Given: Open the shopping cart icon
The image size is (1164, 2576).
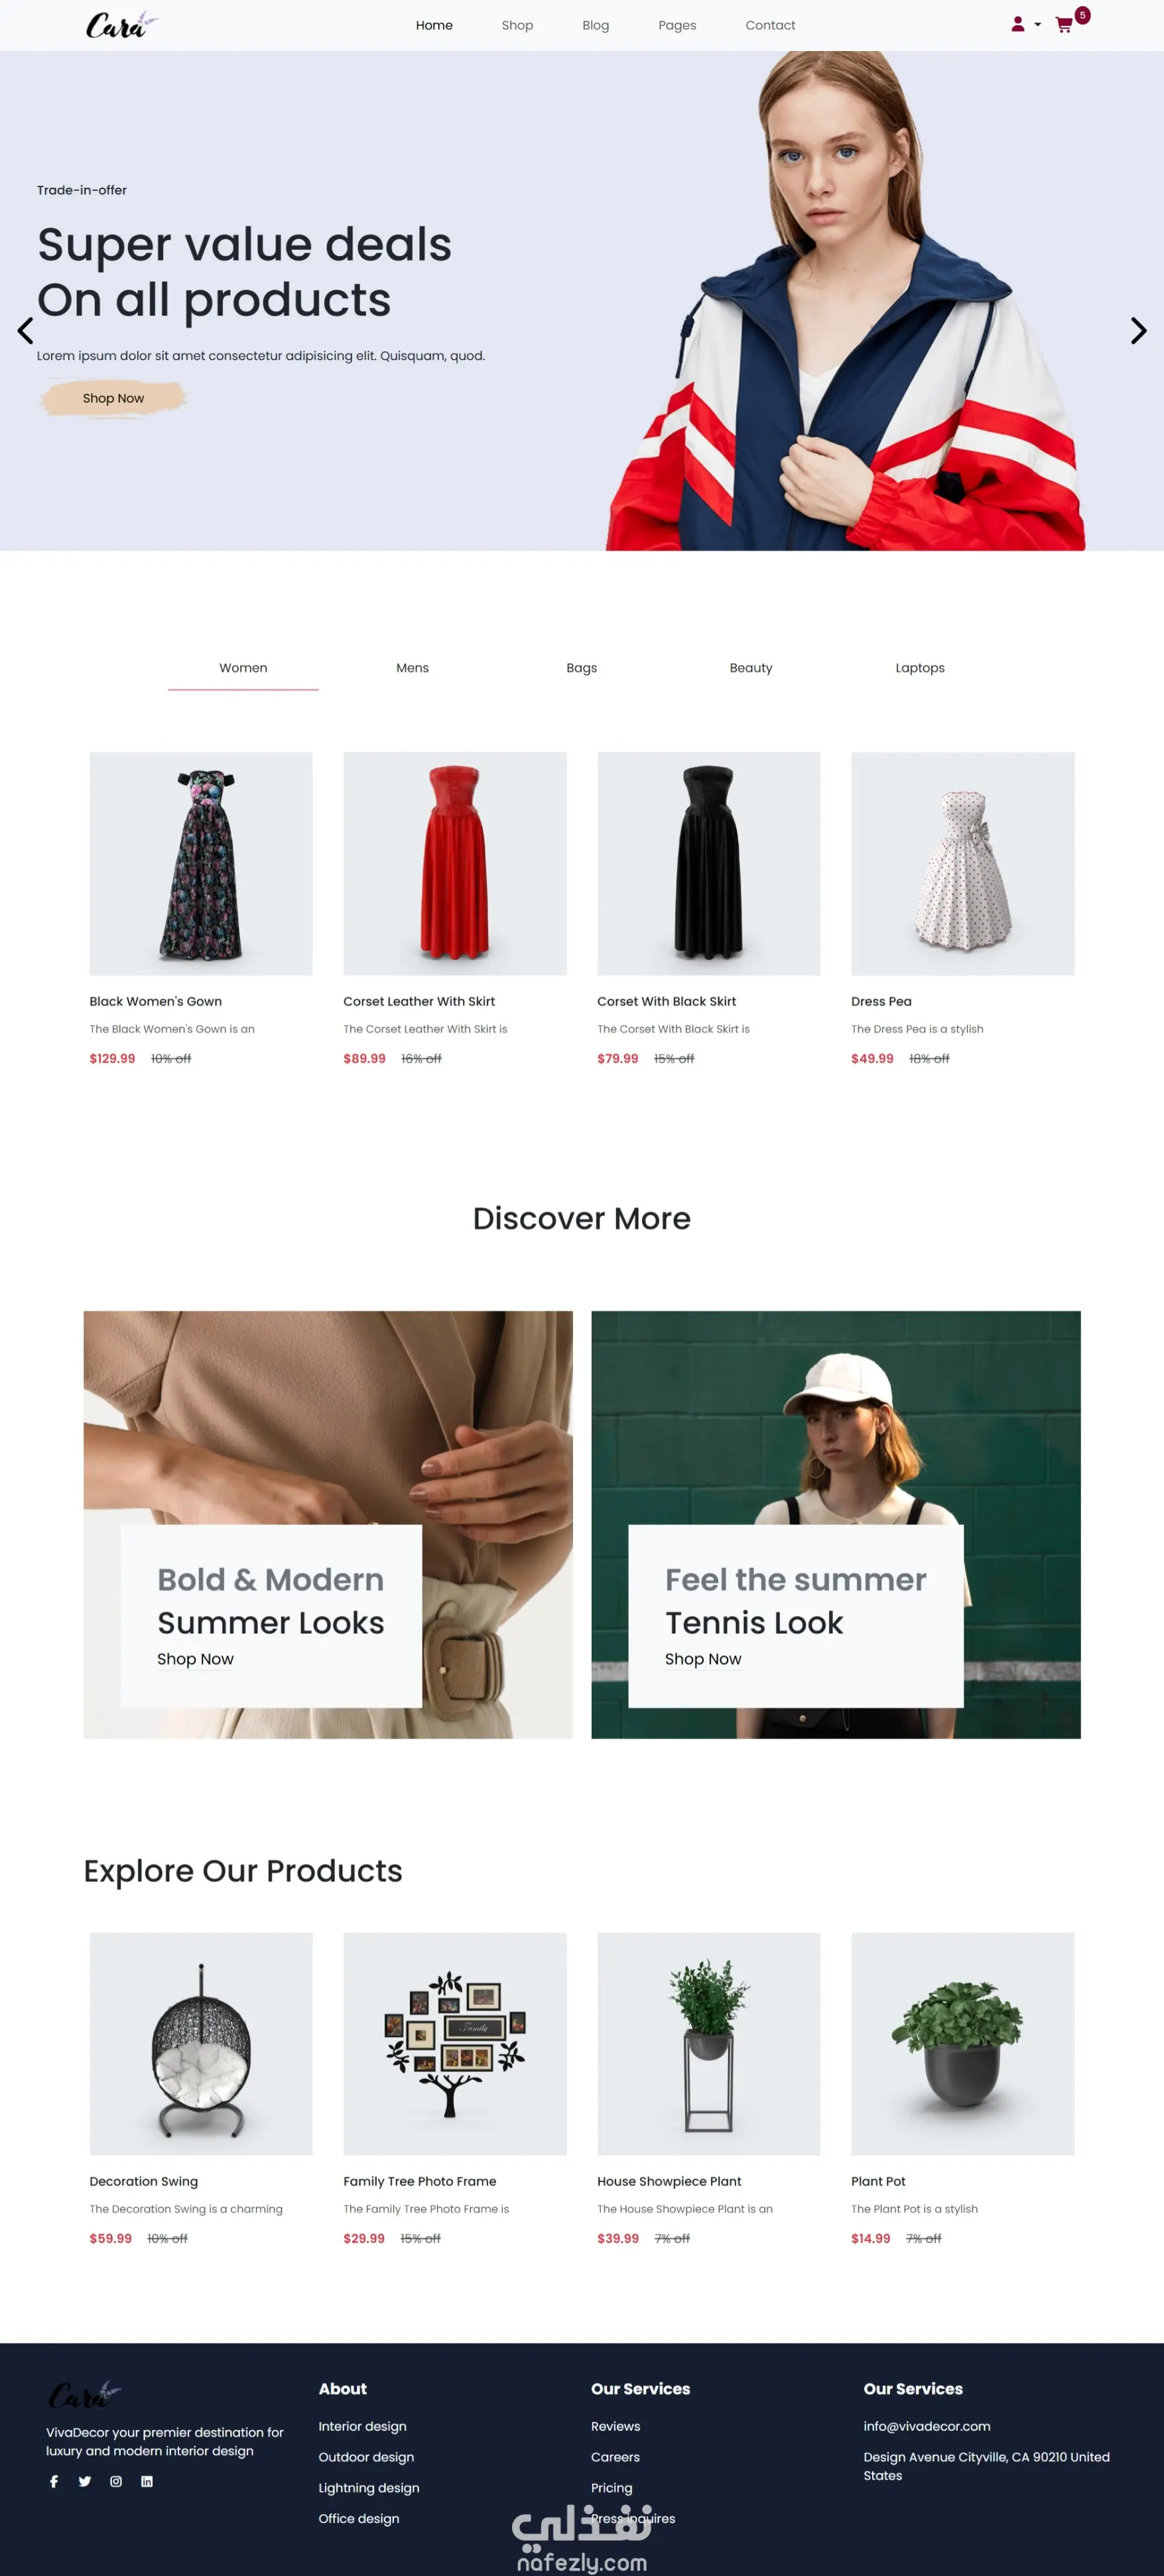Looking at the screenshot, I should (x=1064, y=25).
